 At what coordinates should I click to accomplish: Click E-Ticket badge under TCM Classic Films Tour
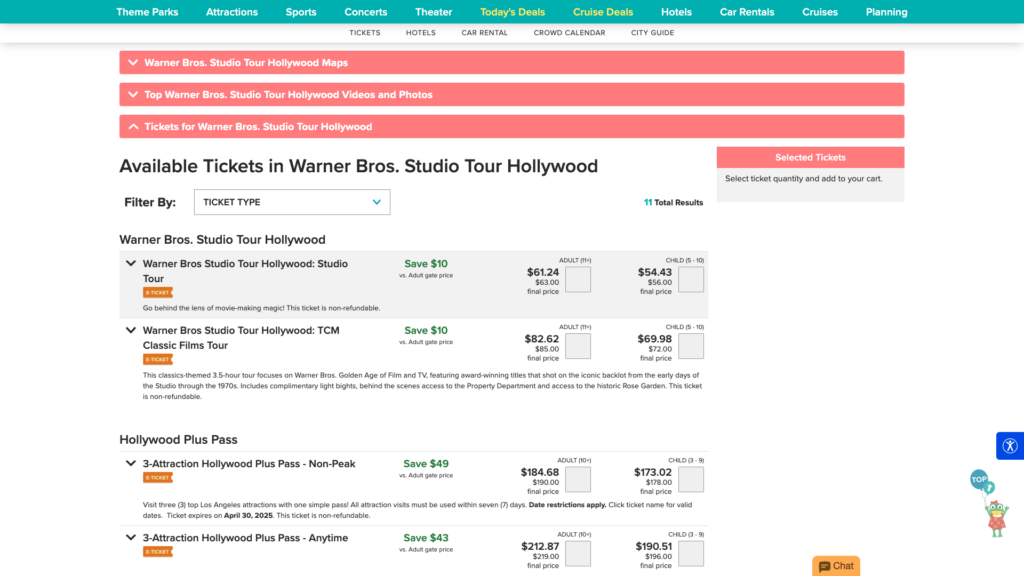(157, 359)
